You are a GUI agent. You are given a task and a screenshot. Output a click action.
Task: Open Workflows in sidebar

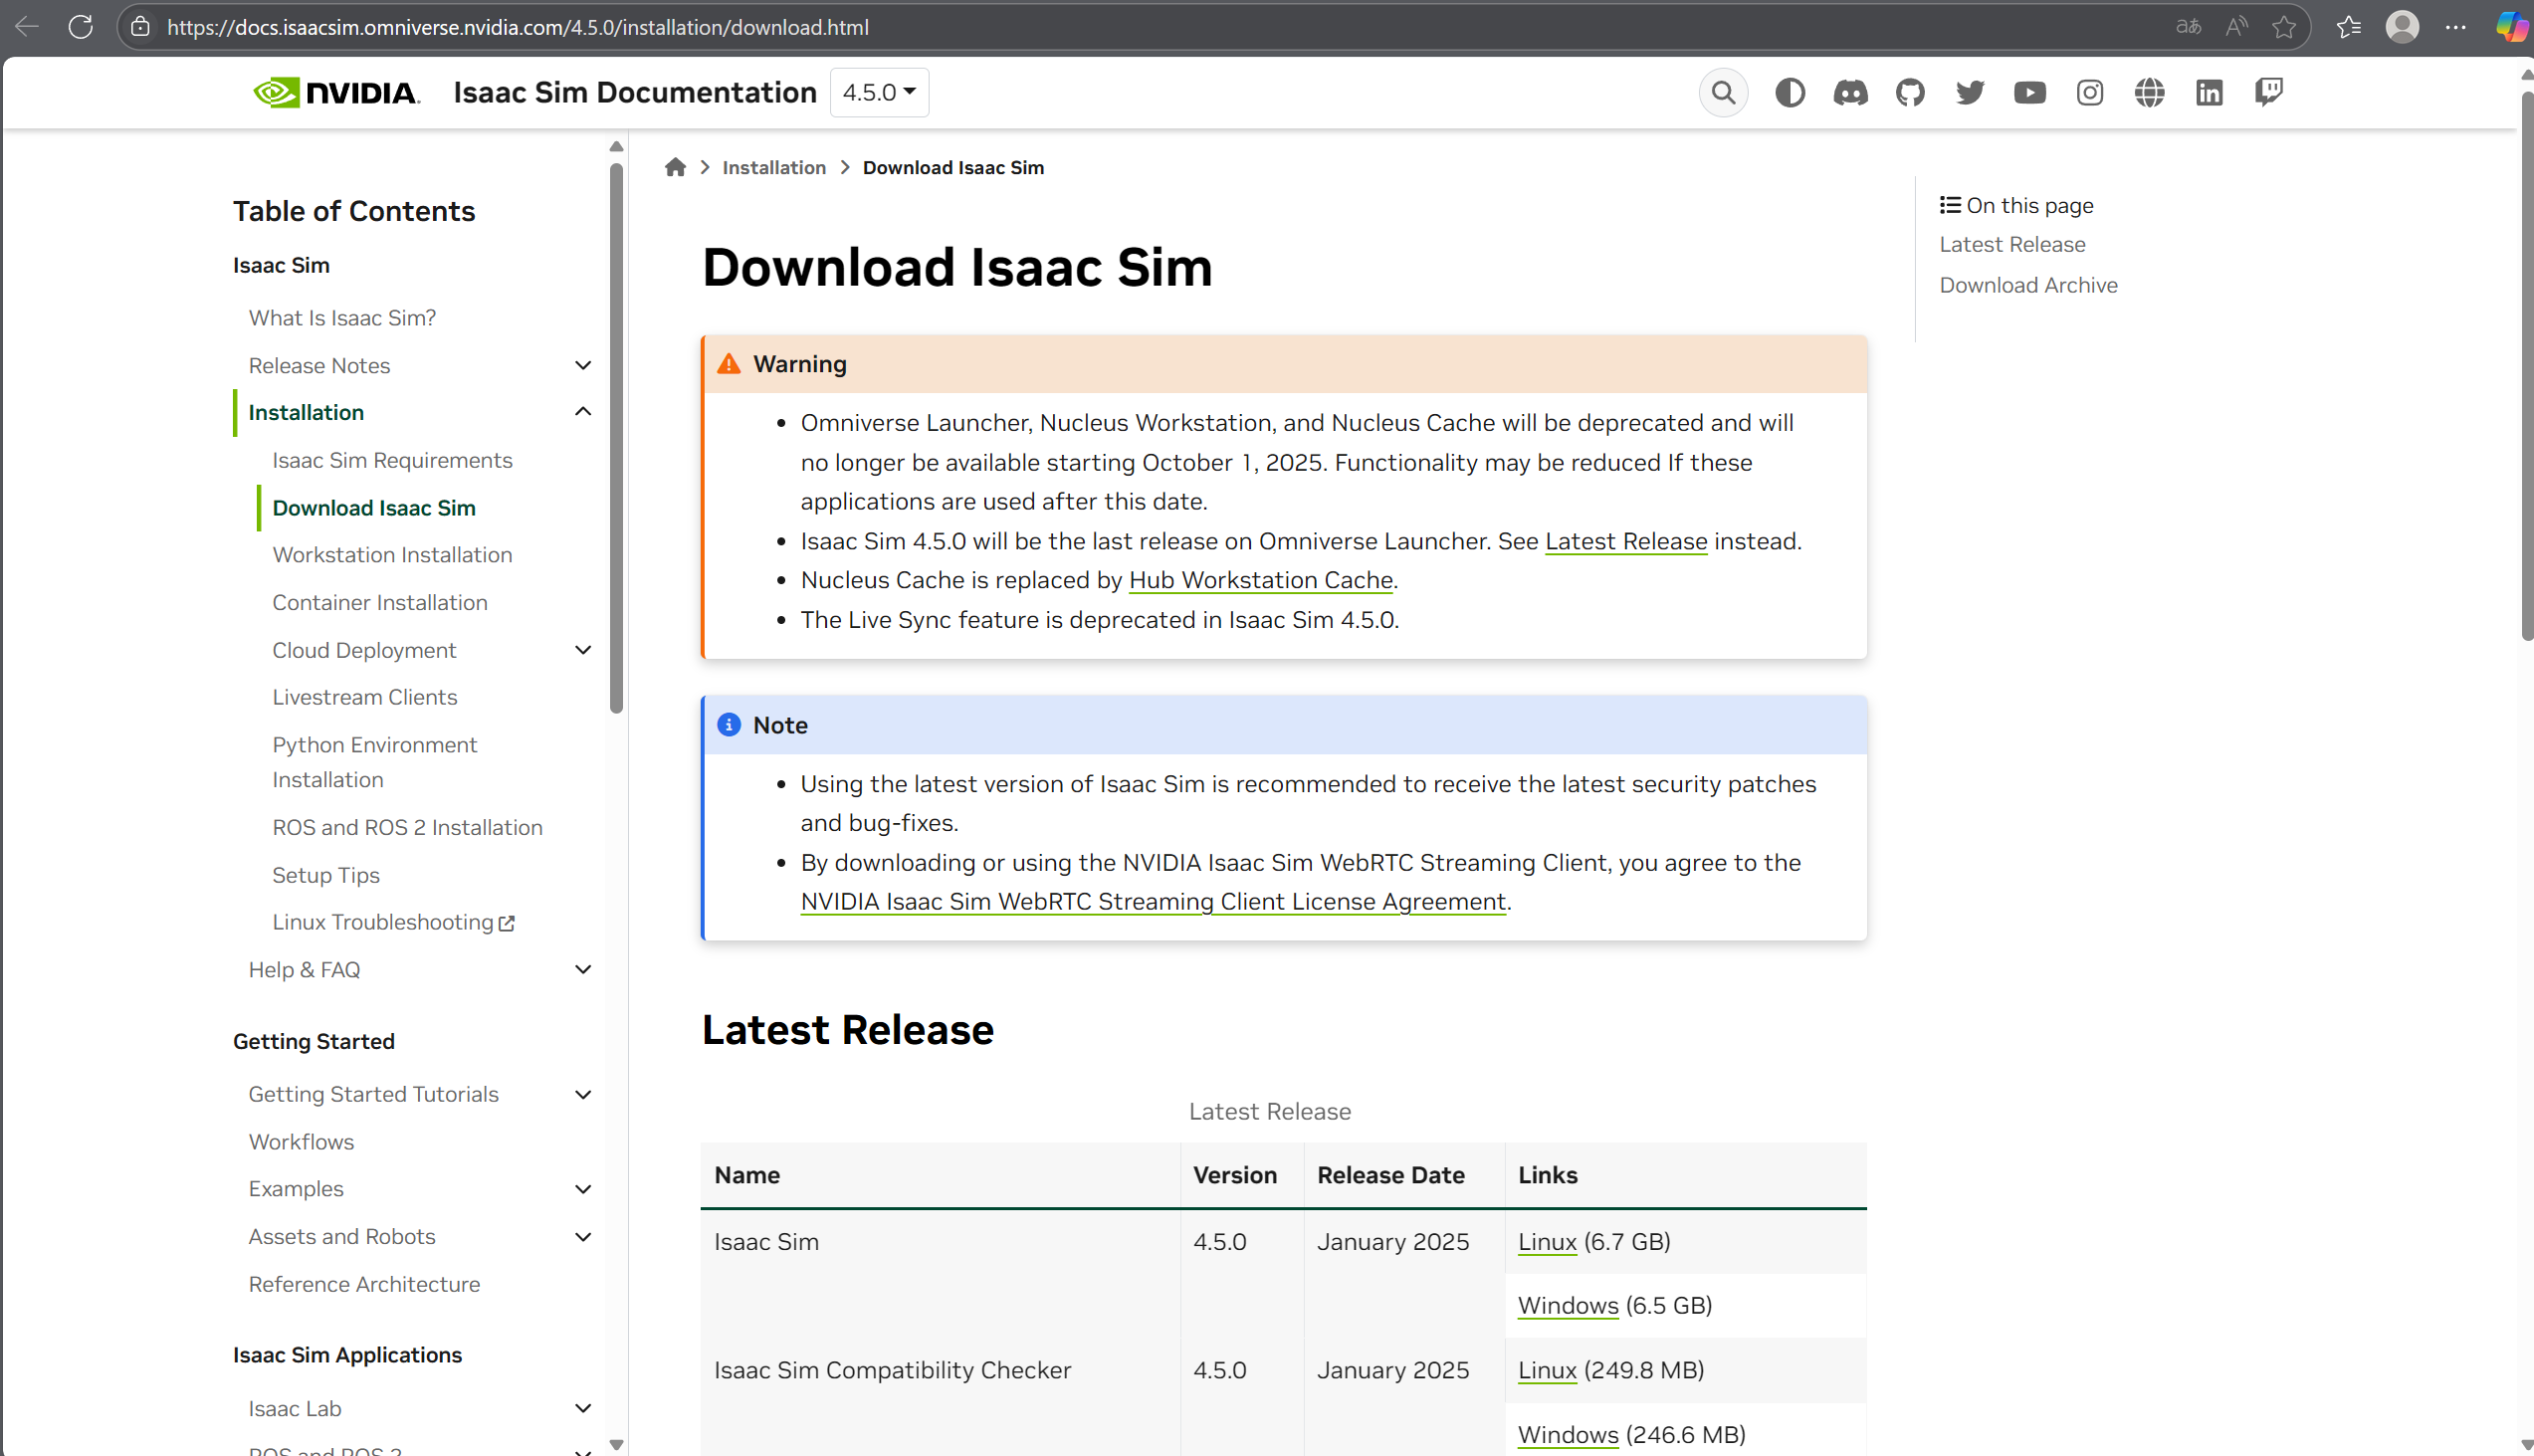[301, 1142]
